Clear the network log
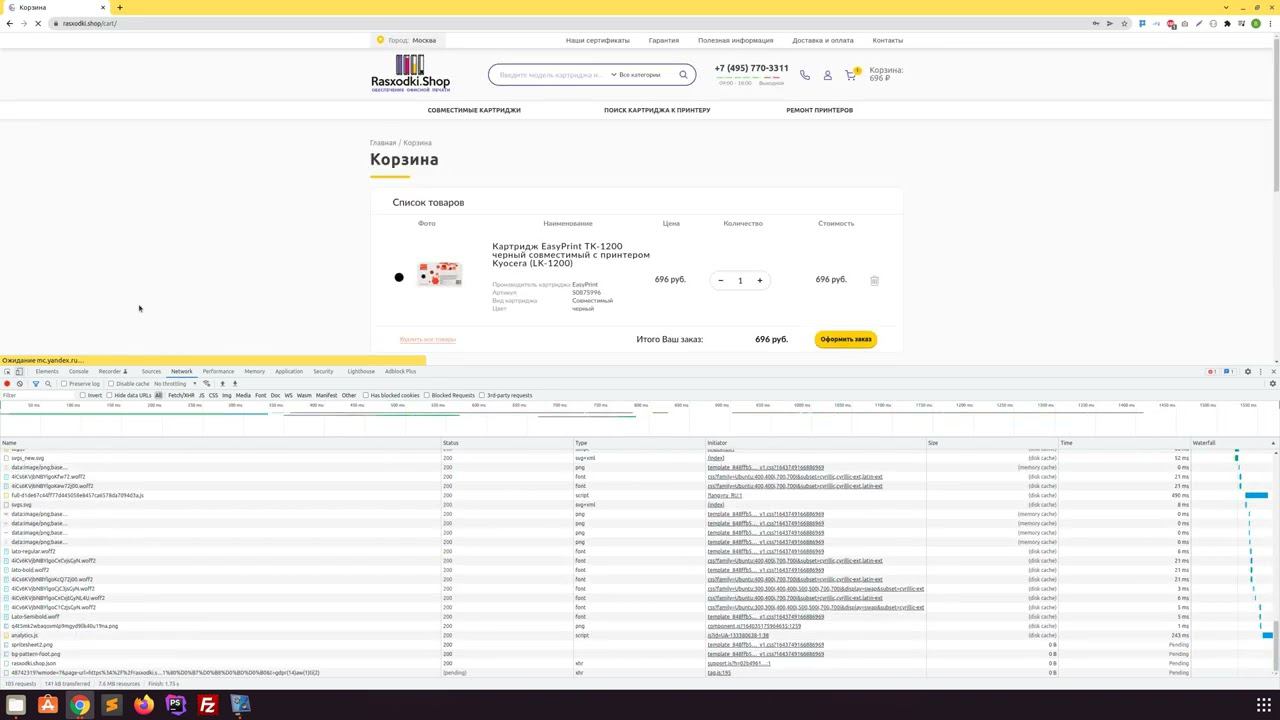The height and width of the screenshot is (720, 1280). (x=19, y=384)
